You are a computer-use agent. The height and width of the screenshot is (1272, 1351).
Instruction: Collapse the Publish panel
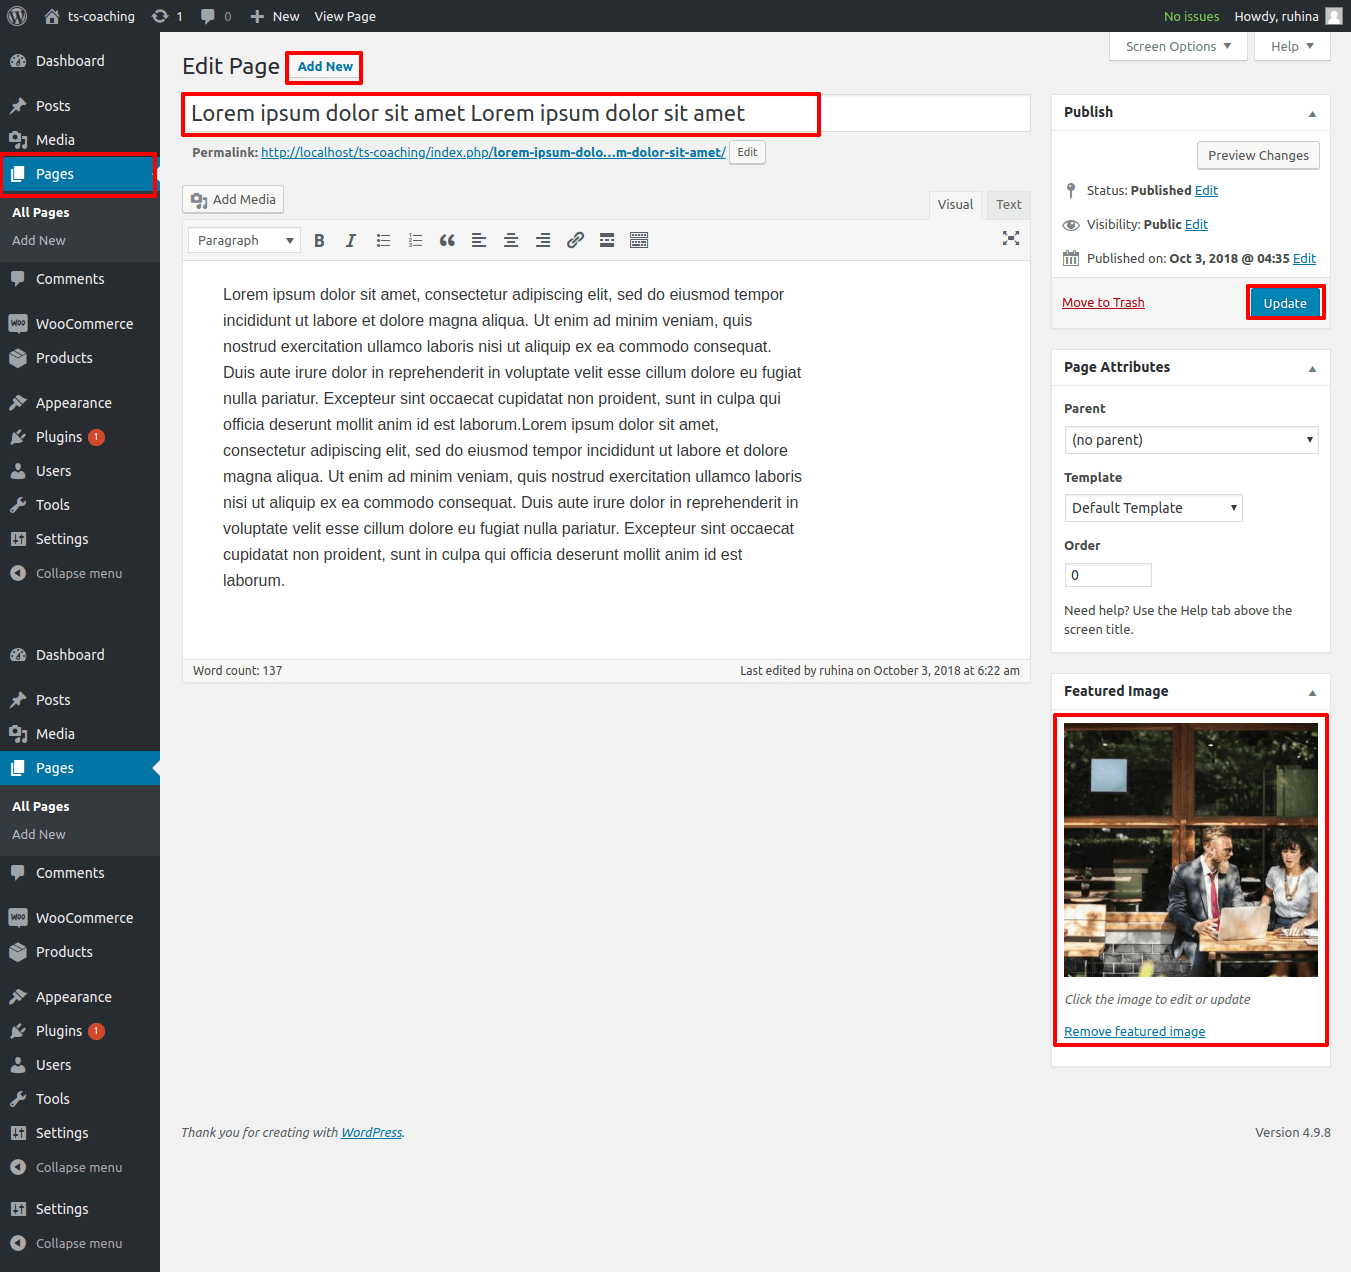[x=1312, y=113]
